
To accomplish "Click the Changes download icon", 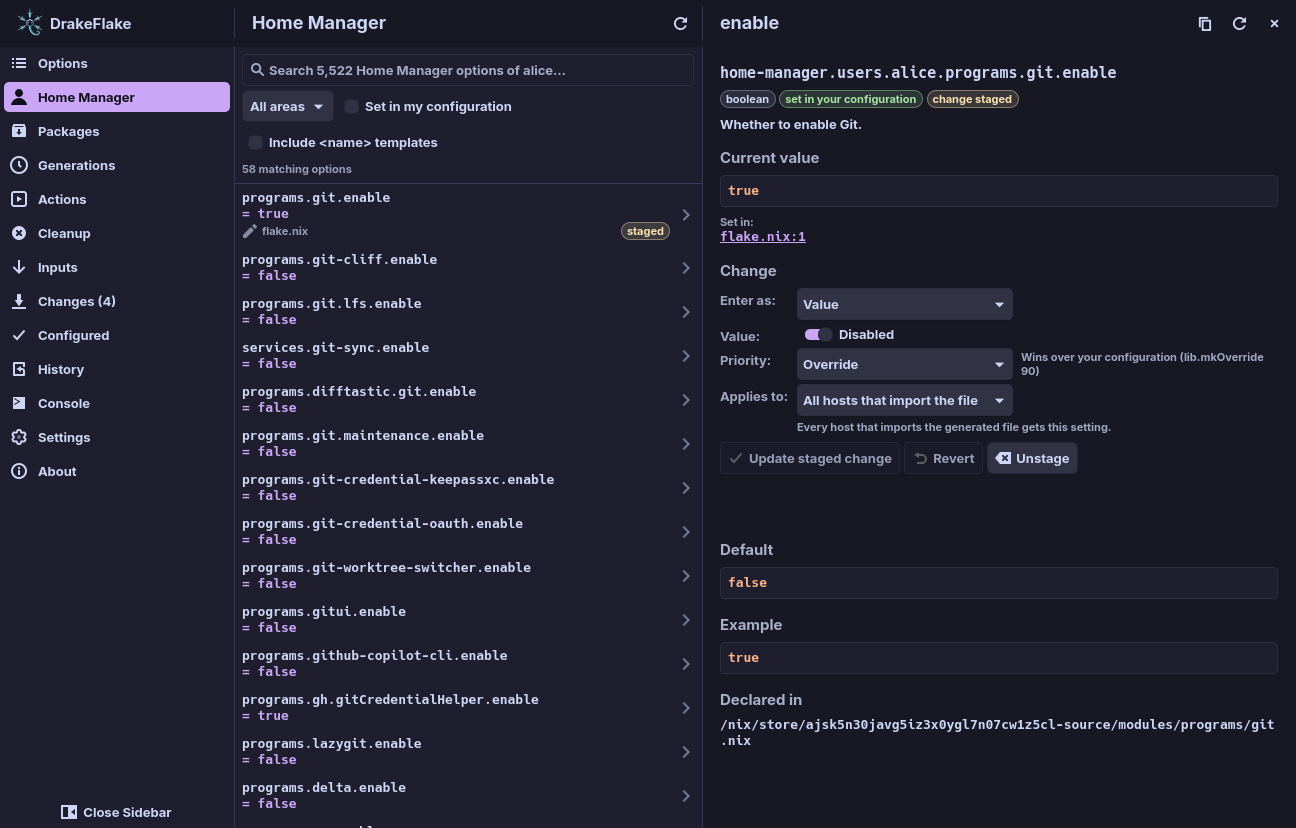I will (19, 301).
